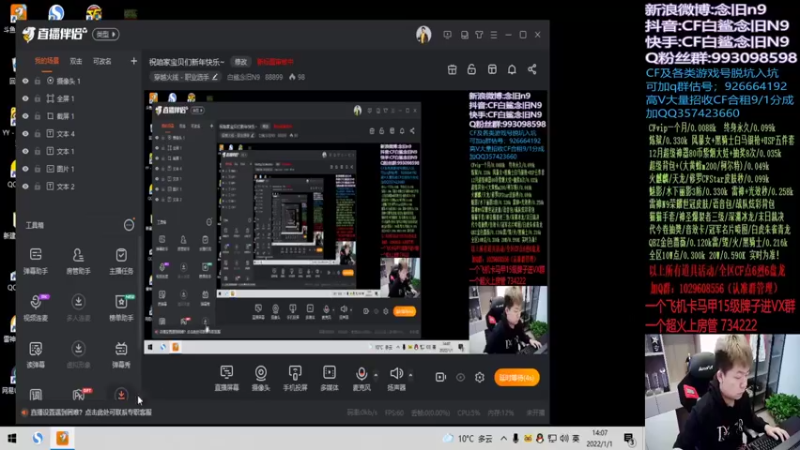The height and width of the screenshot is (450, 800).
Task: Hide the 文本 1 source
Action: [x=26, y=152]
